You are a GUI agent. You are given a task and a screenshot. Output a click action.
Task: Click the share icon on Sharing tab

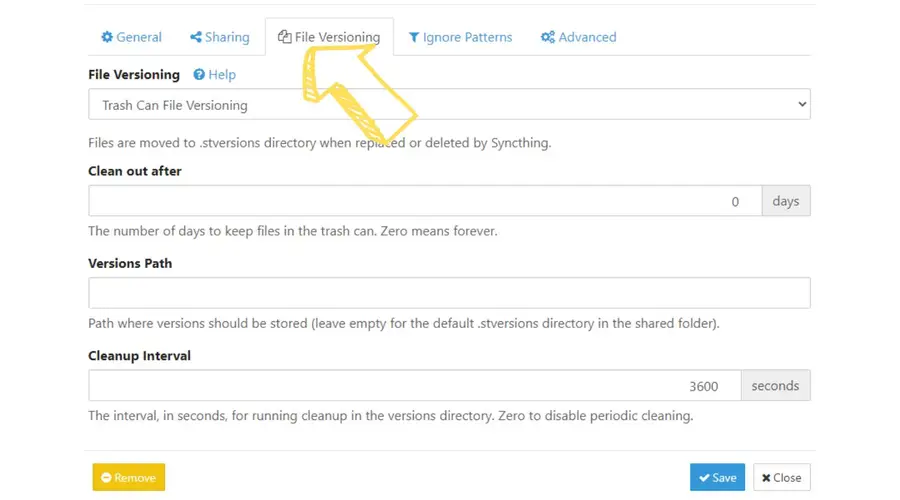(196, 38)
